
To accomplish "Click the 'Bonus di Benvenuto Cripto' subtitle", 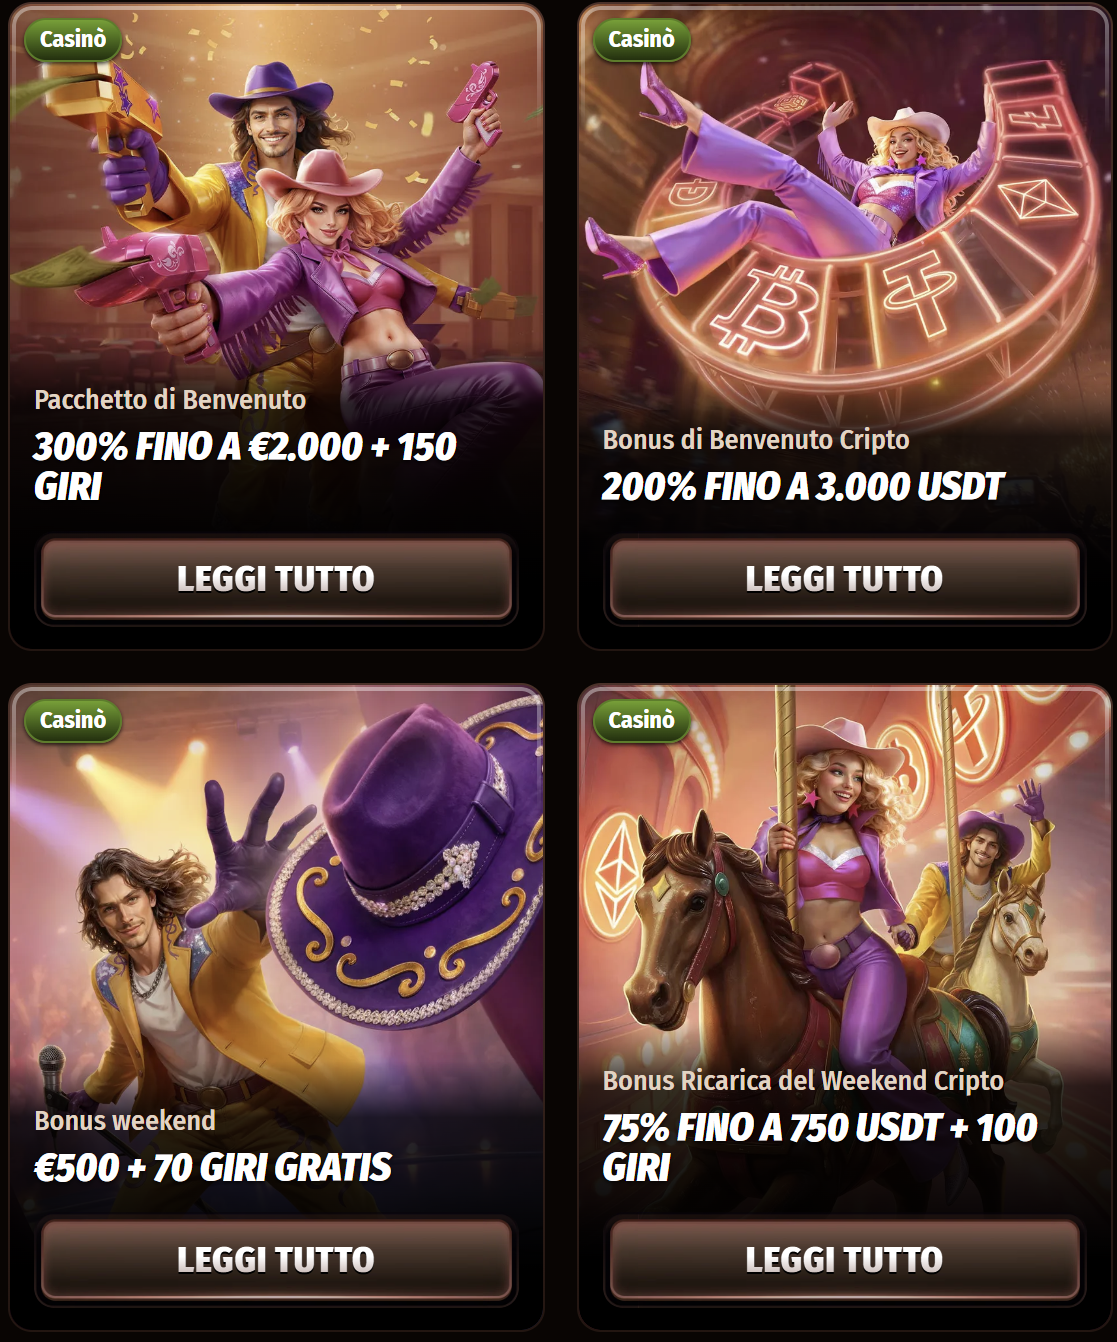I will tap(756, 440).
